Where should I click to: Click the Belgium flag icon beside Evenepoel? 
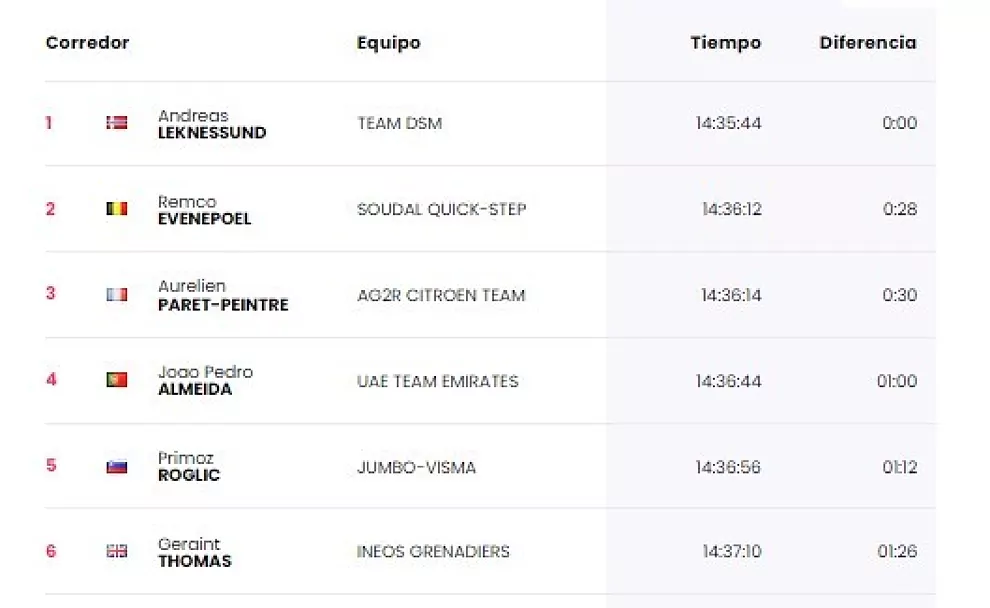[117, 209]
